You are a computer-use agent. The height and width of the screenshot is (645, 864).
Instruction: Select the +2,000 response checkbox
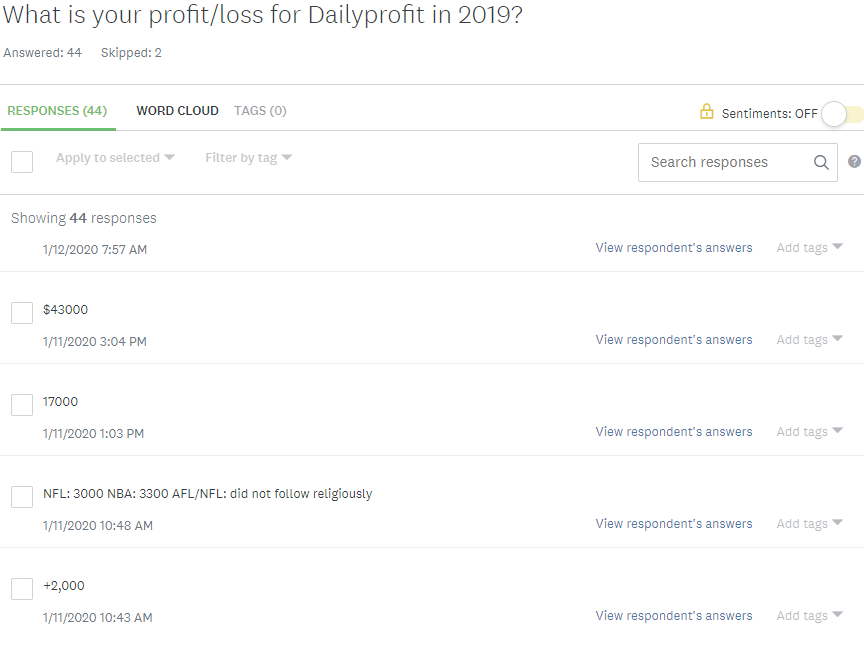(22, 589)
